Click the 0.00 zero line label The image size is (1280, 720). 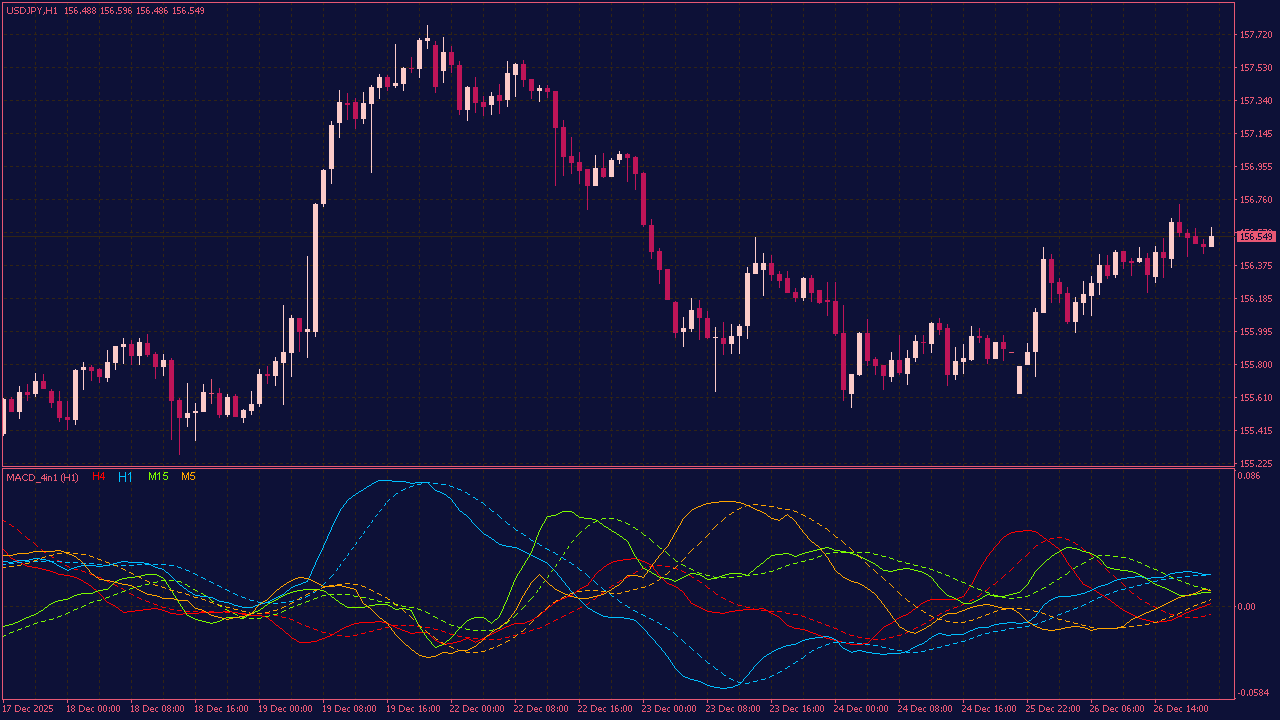coord(1247,607)
